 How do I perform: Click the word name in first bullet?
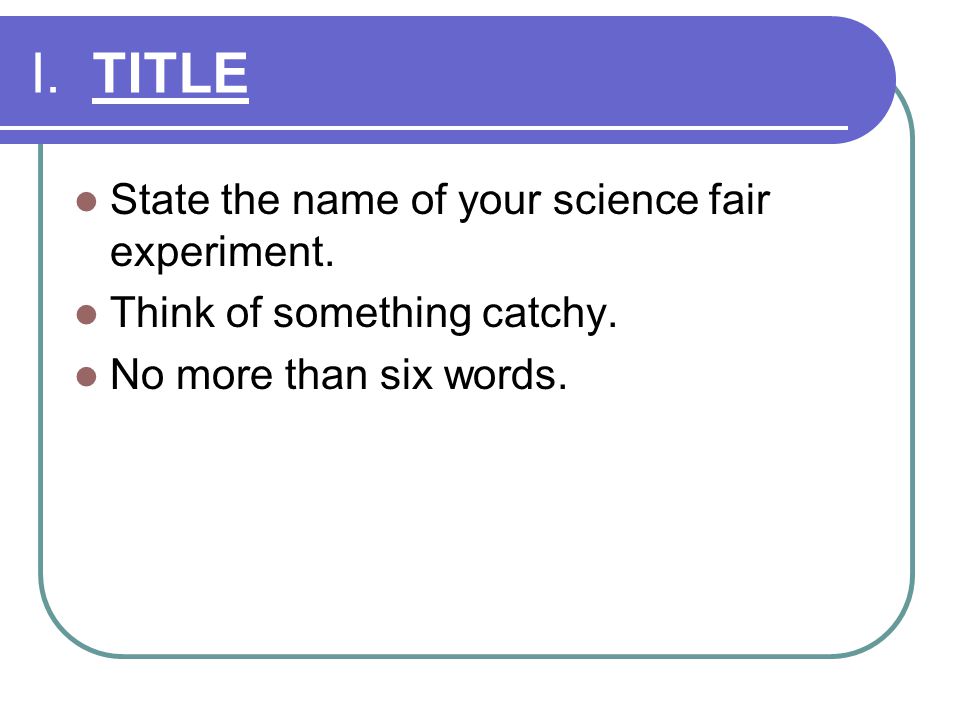[x=345, y=199]
